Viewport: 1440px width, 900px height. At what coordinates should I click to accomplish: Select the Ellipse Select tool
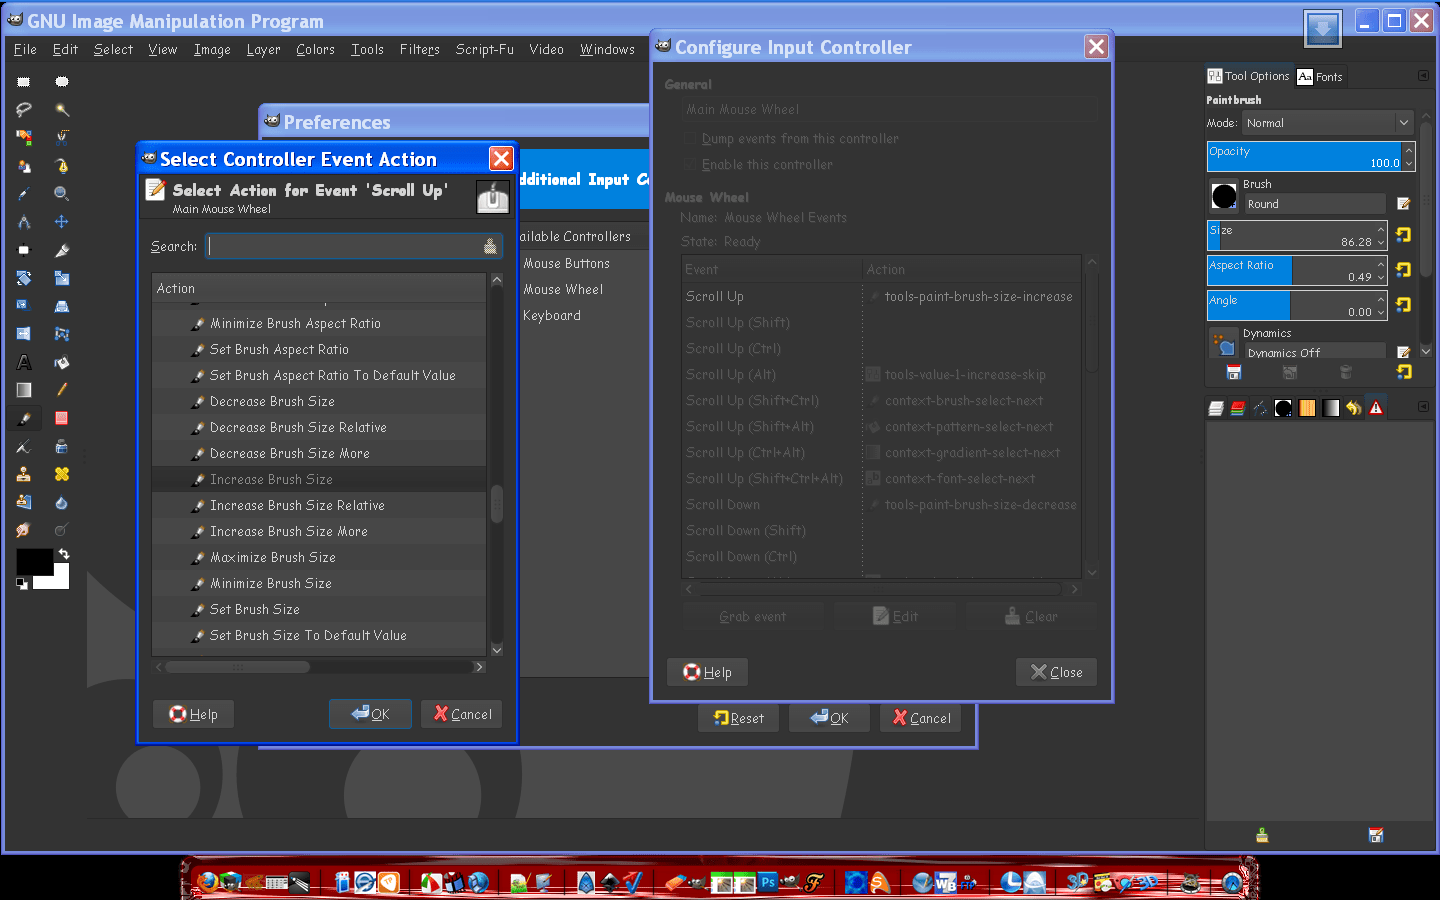pyautogui.click(x=62, y=82)
